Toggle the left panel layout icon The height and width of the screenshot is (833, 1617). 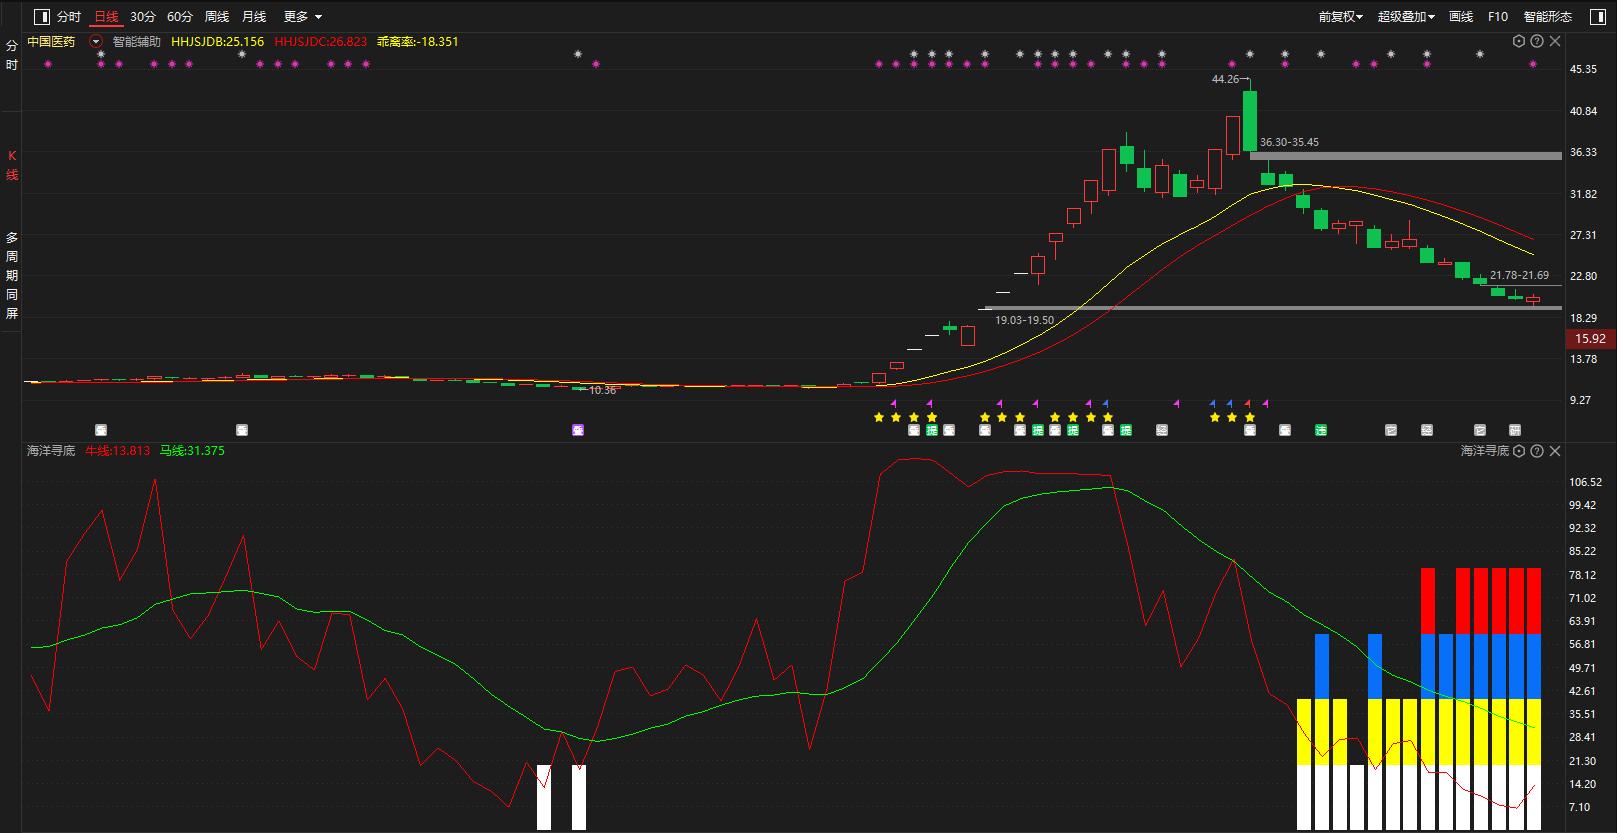pyautogui.click(x=41, y=17)
